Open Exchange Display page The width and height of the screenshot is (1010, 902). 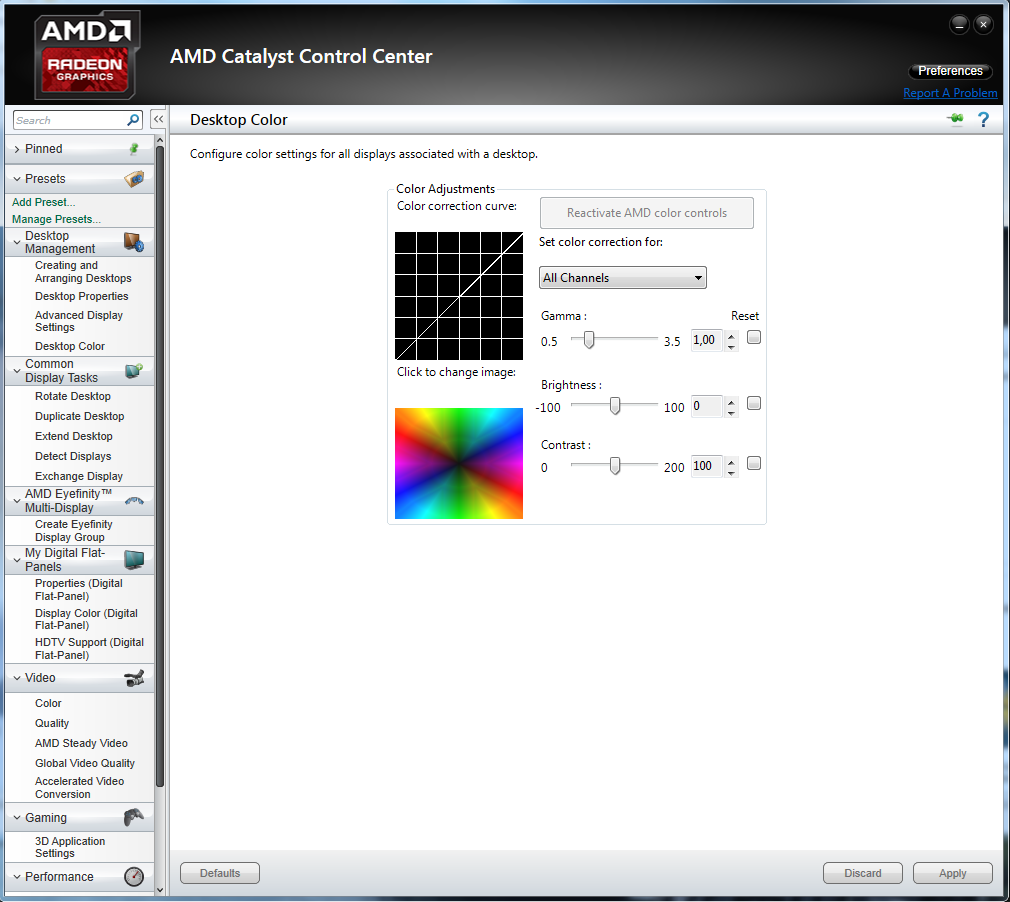(79, 476)
